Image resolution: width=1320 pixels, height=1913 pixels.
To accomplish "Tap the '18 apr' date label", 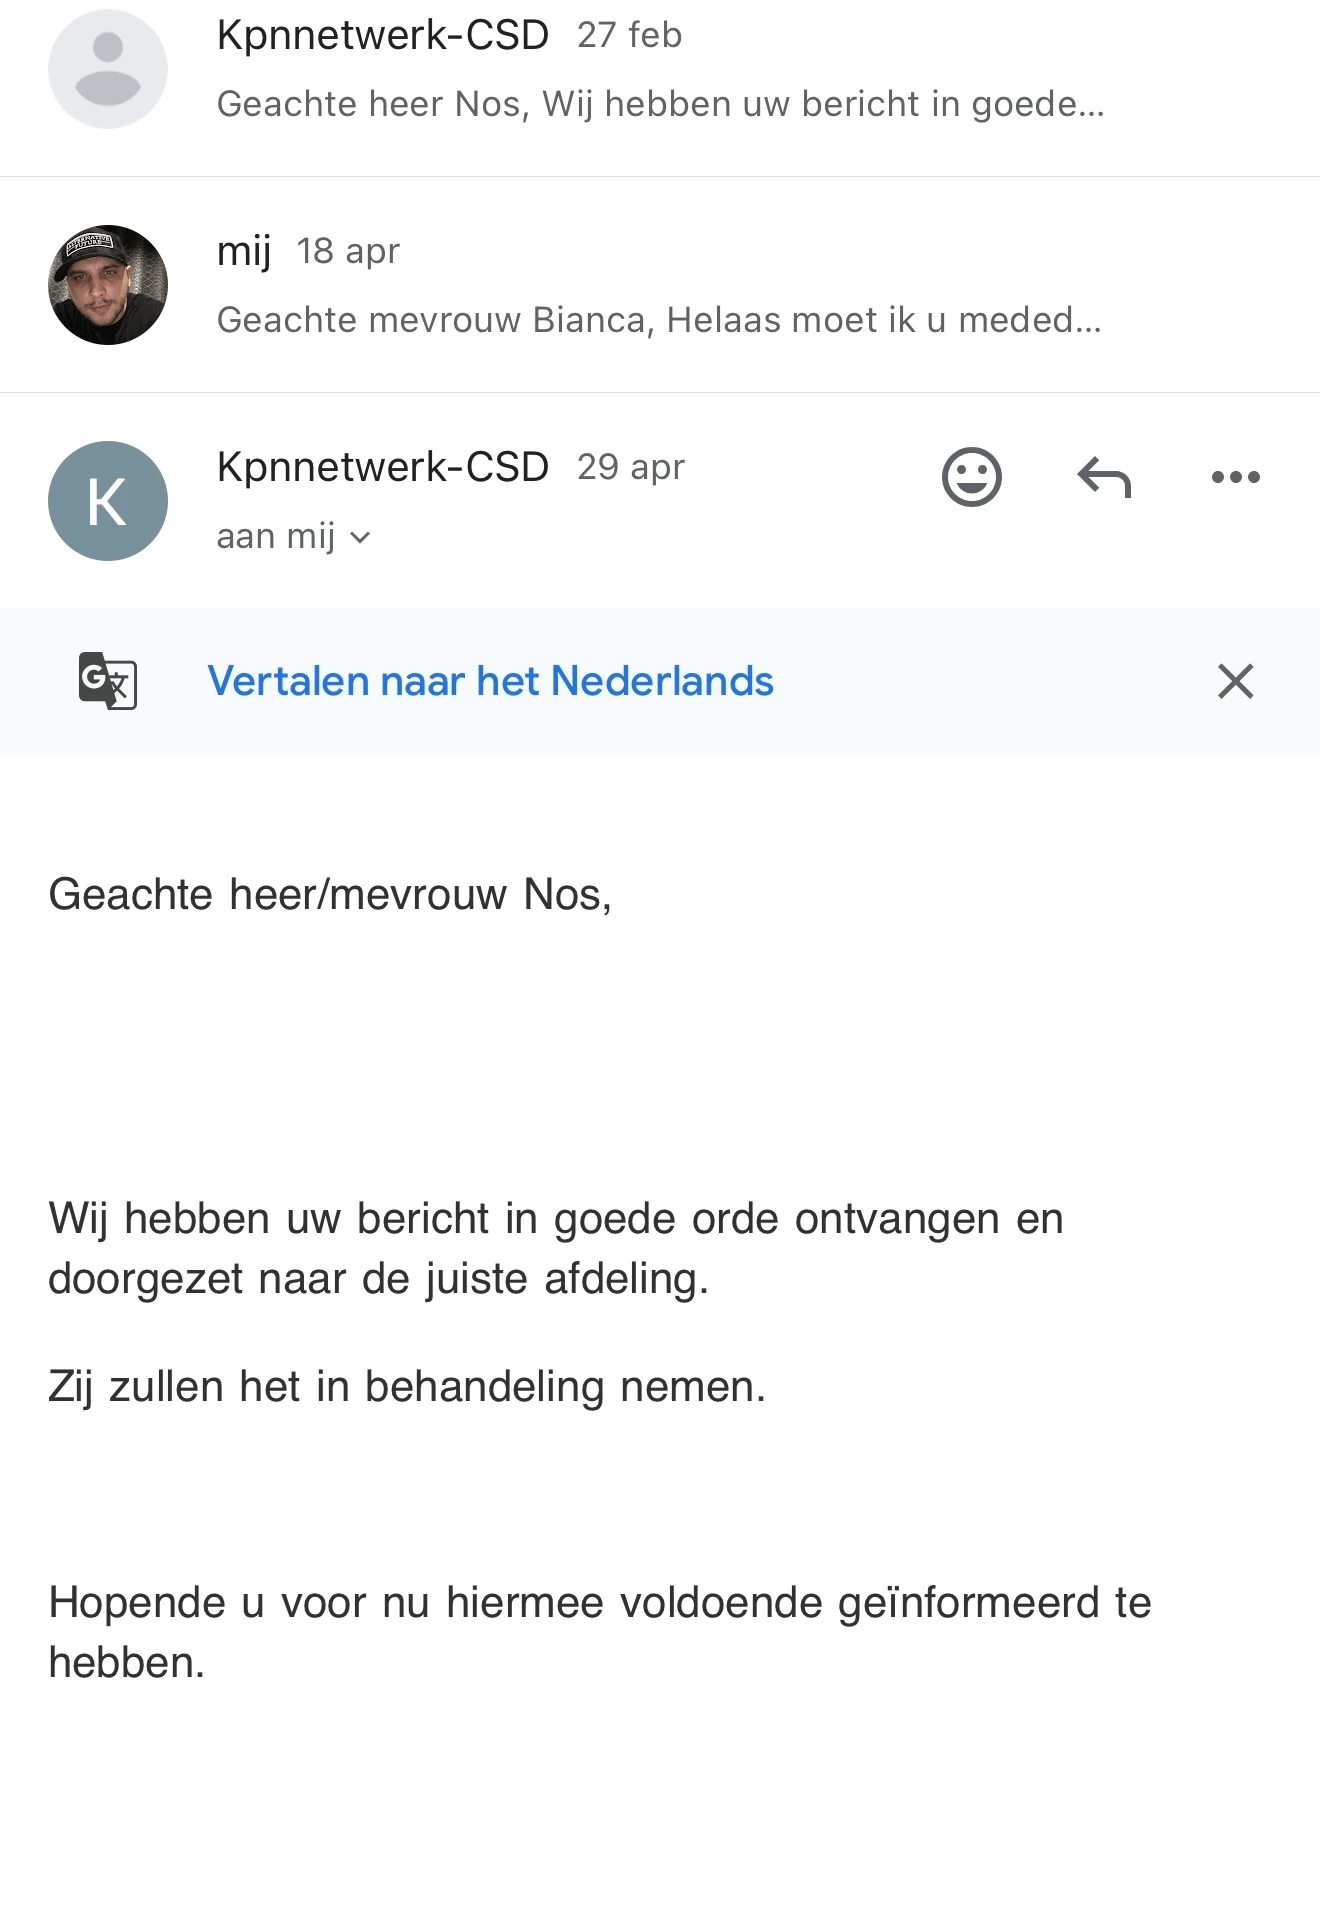I will [347, 251].
